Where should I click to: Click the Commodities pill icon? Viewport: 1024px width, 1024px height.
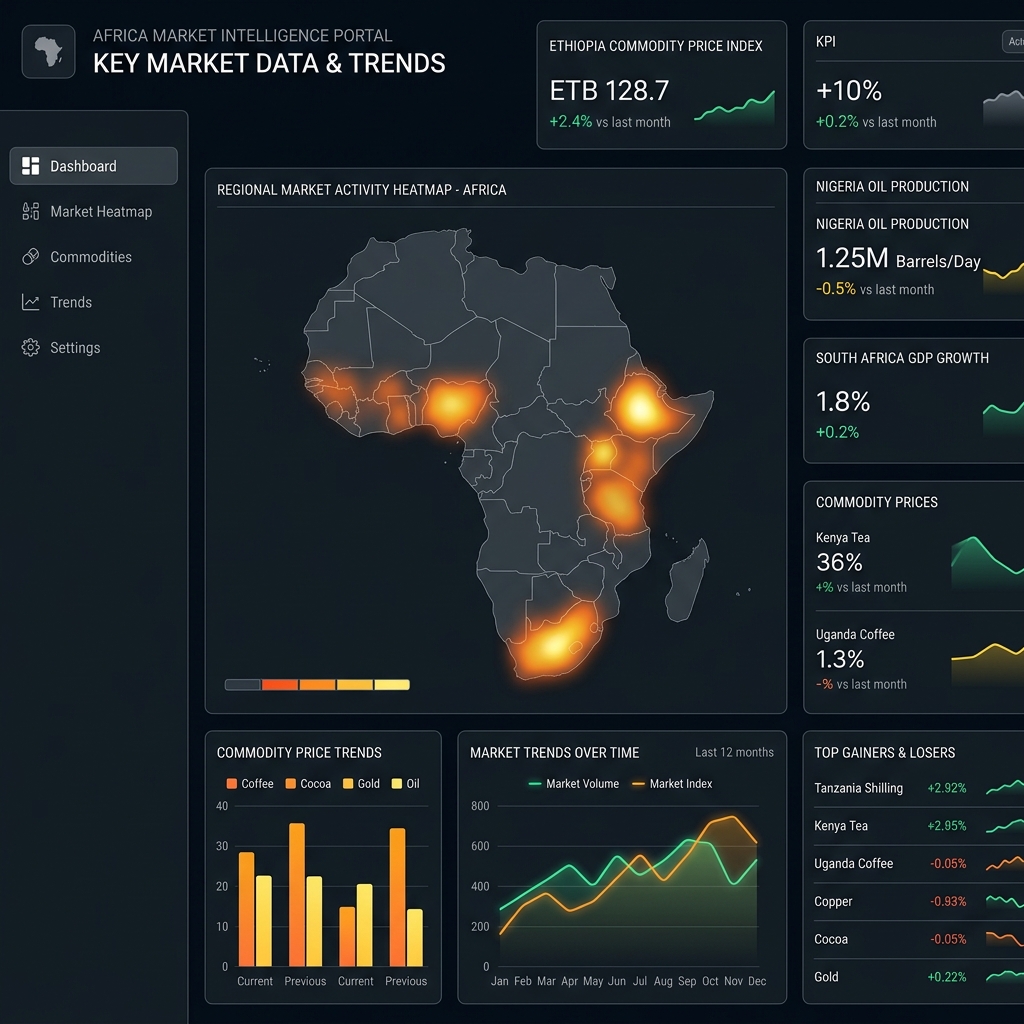pyautogui.click(x=31, y=257)
